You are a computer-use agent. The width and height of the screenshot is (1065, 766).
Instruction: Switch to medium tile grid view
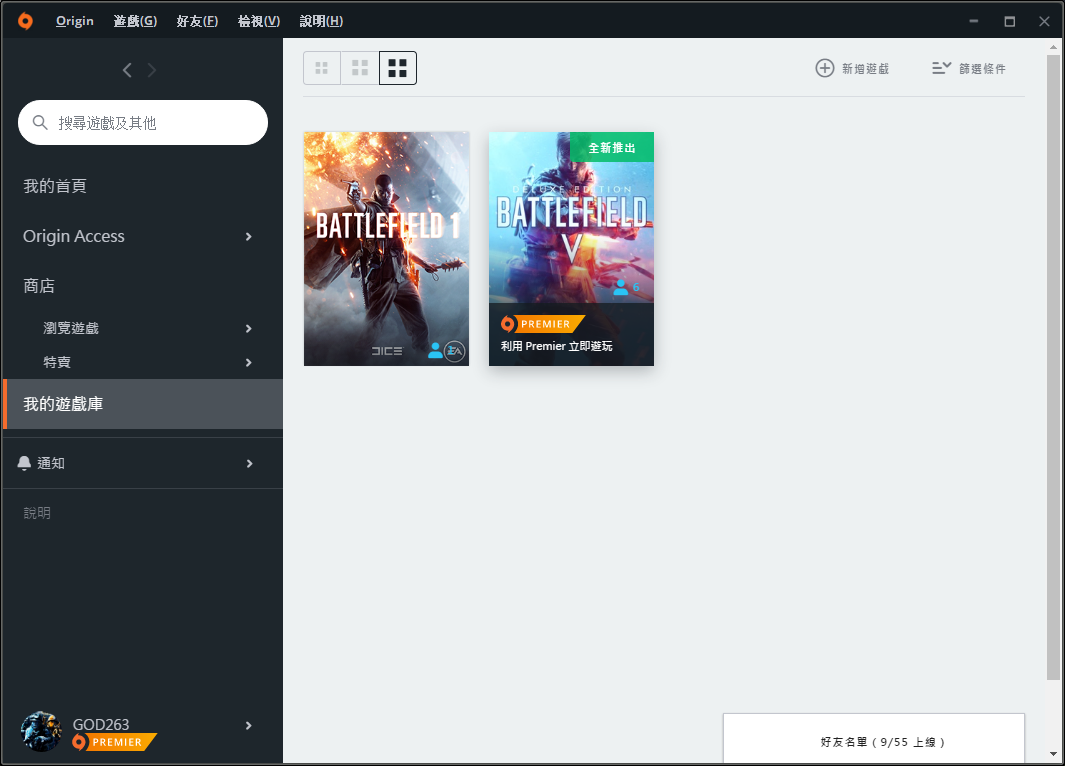[360, 68]
